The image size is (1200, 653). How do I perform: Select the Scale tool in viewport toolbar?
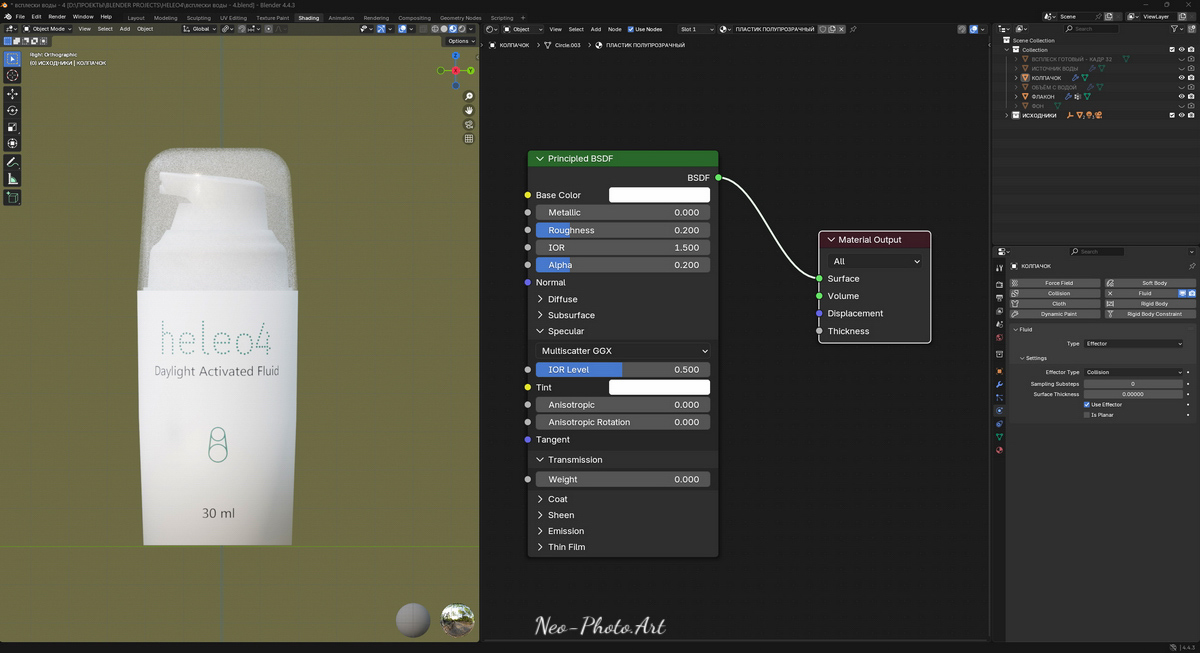click(x=12, y=127)
